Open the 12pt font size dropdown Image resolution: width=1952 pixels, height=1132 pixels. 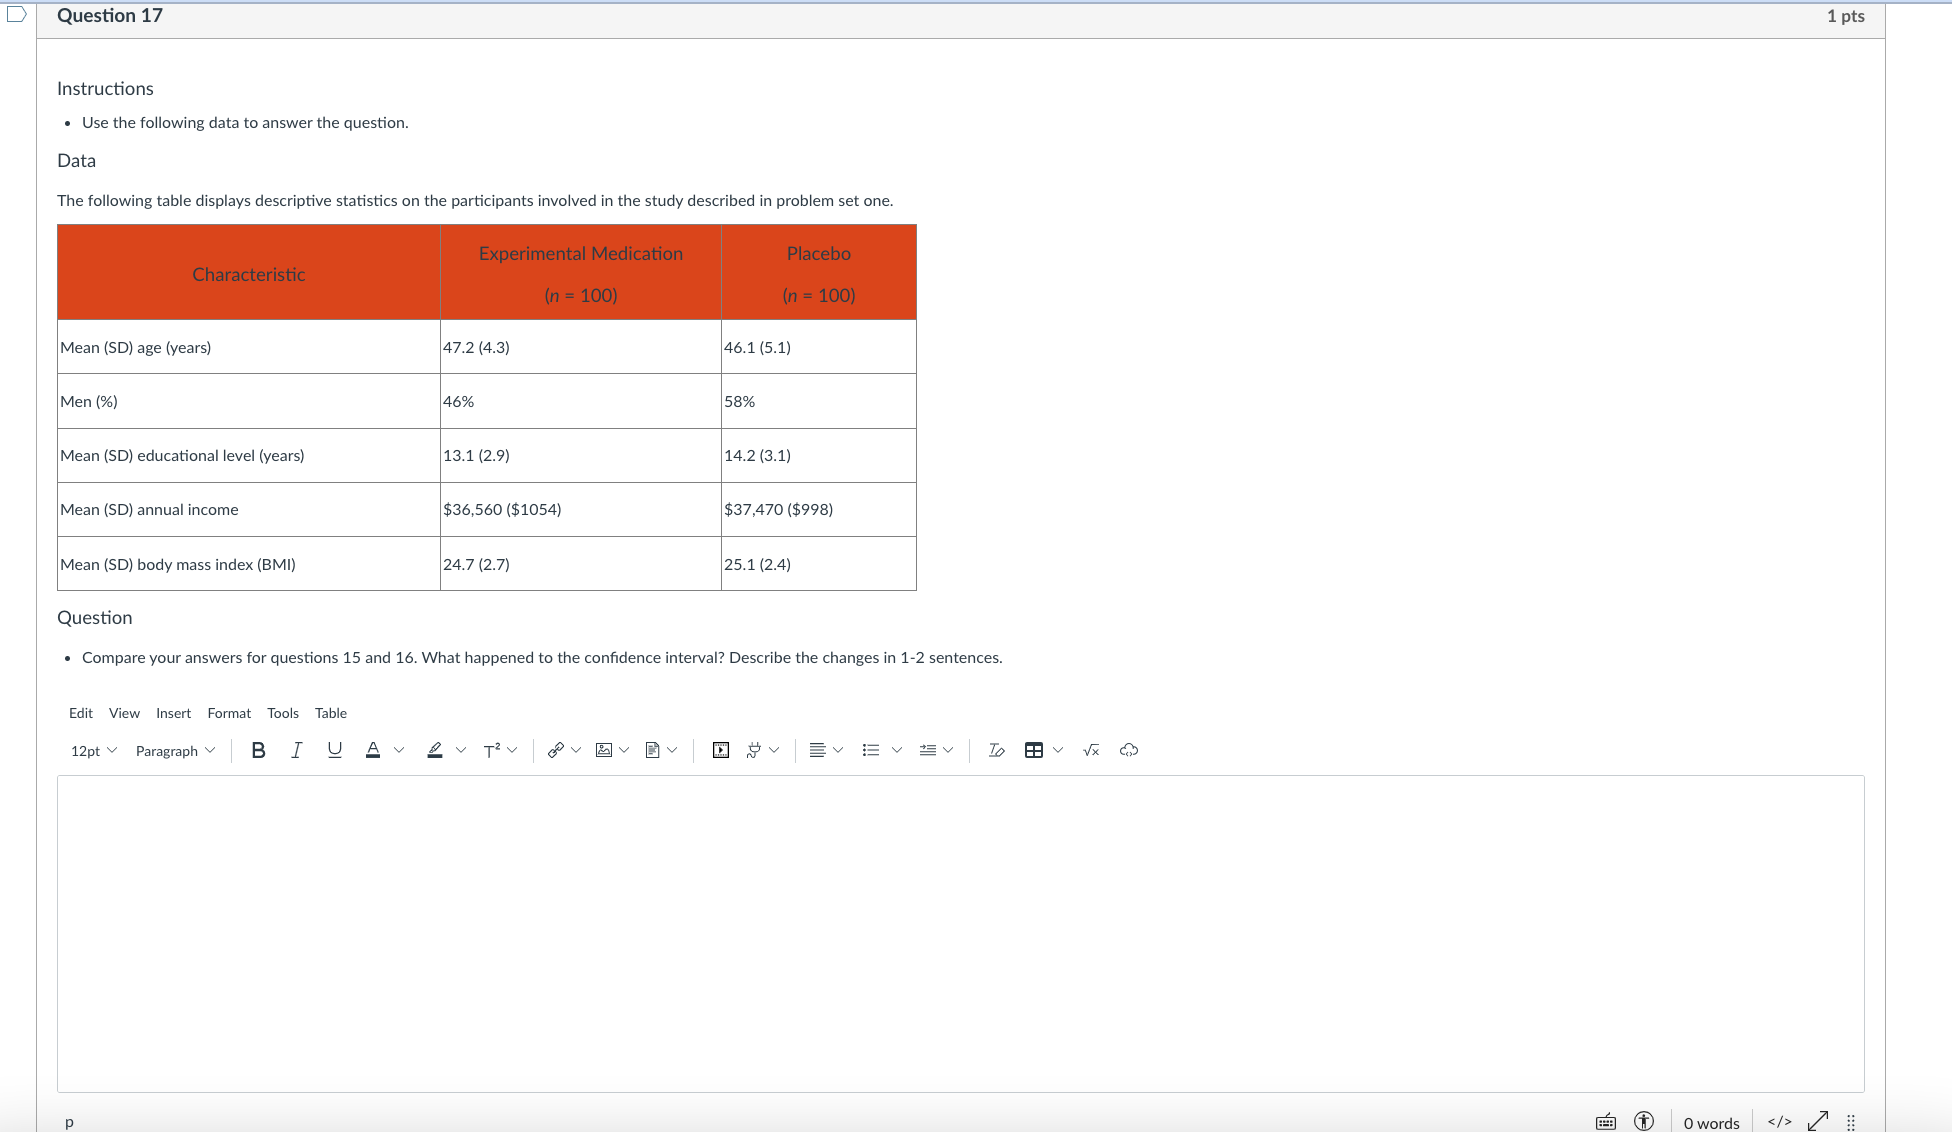(x=94, y=751)
